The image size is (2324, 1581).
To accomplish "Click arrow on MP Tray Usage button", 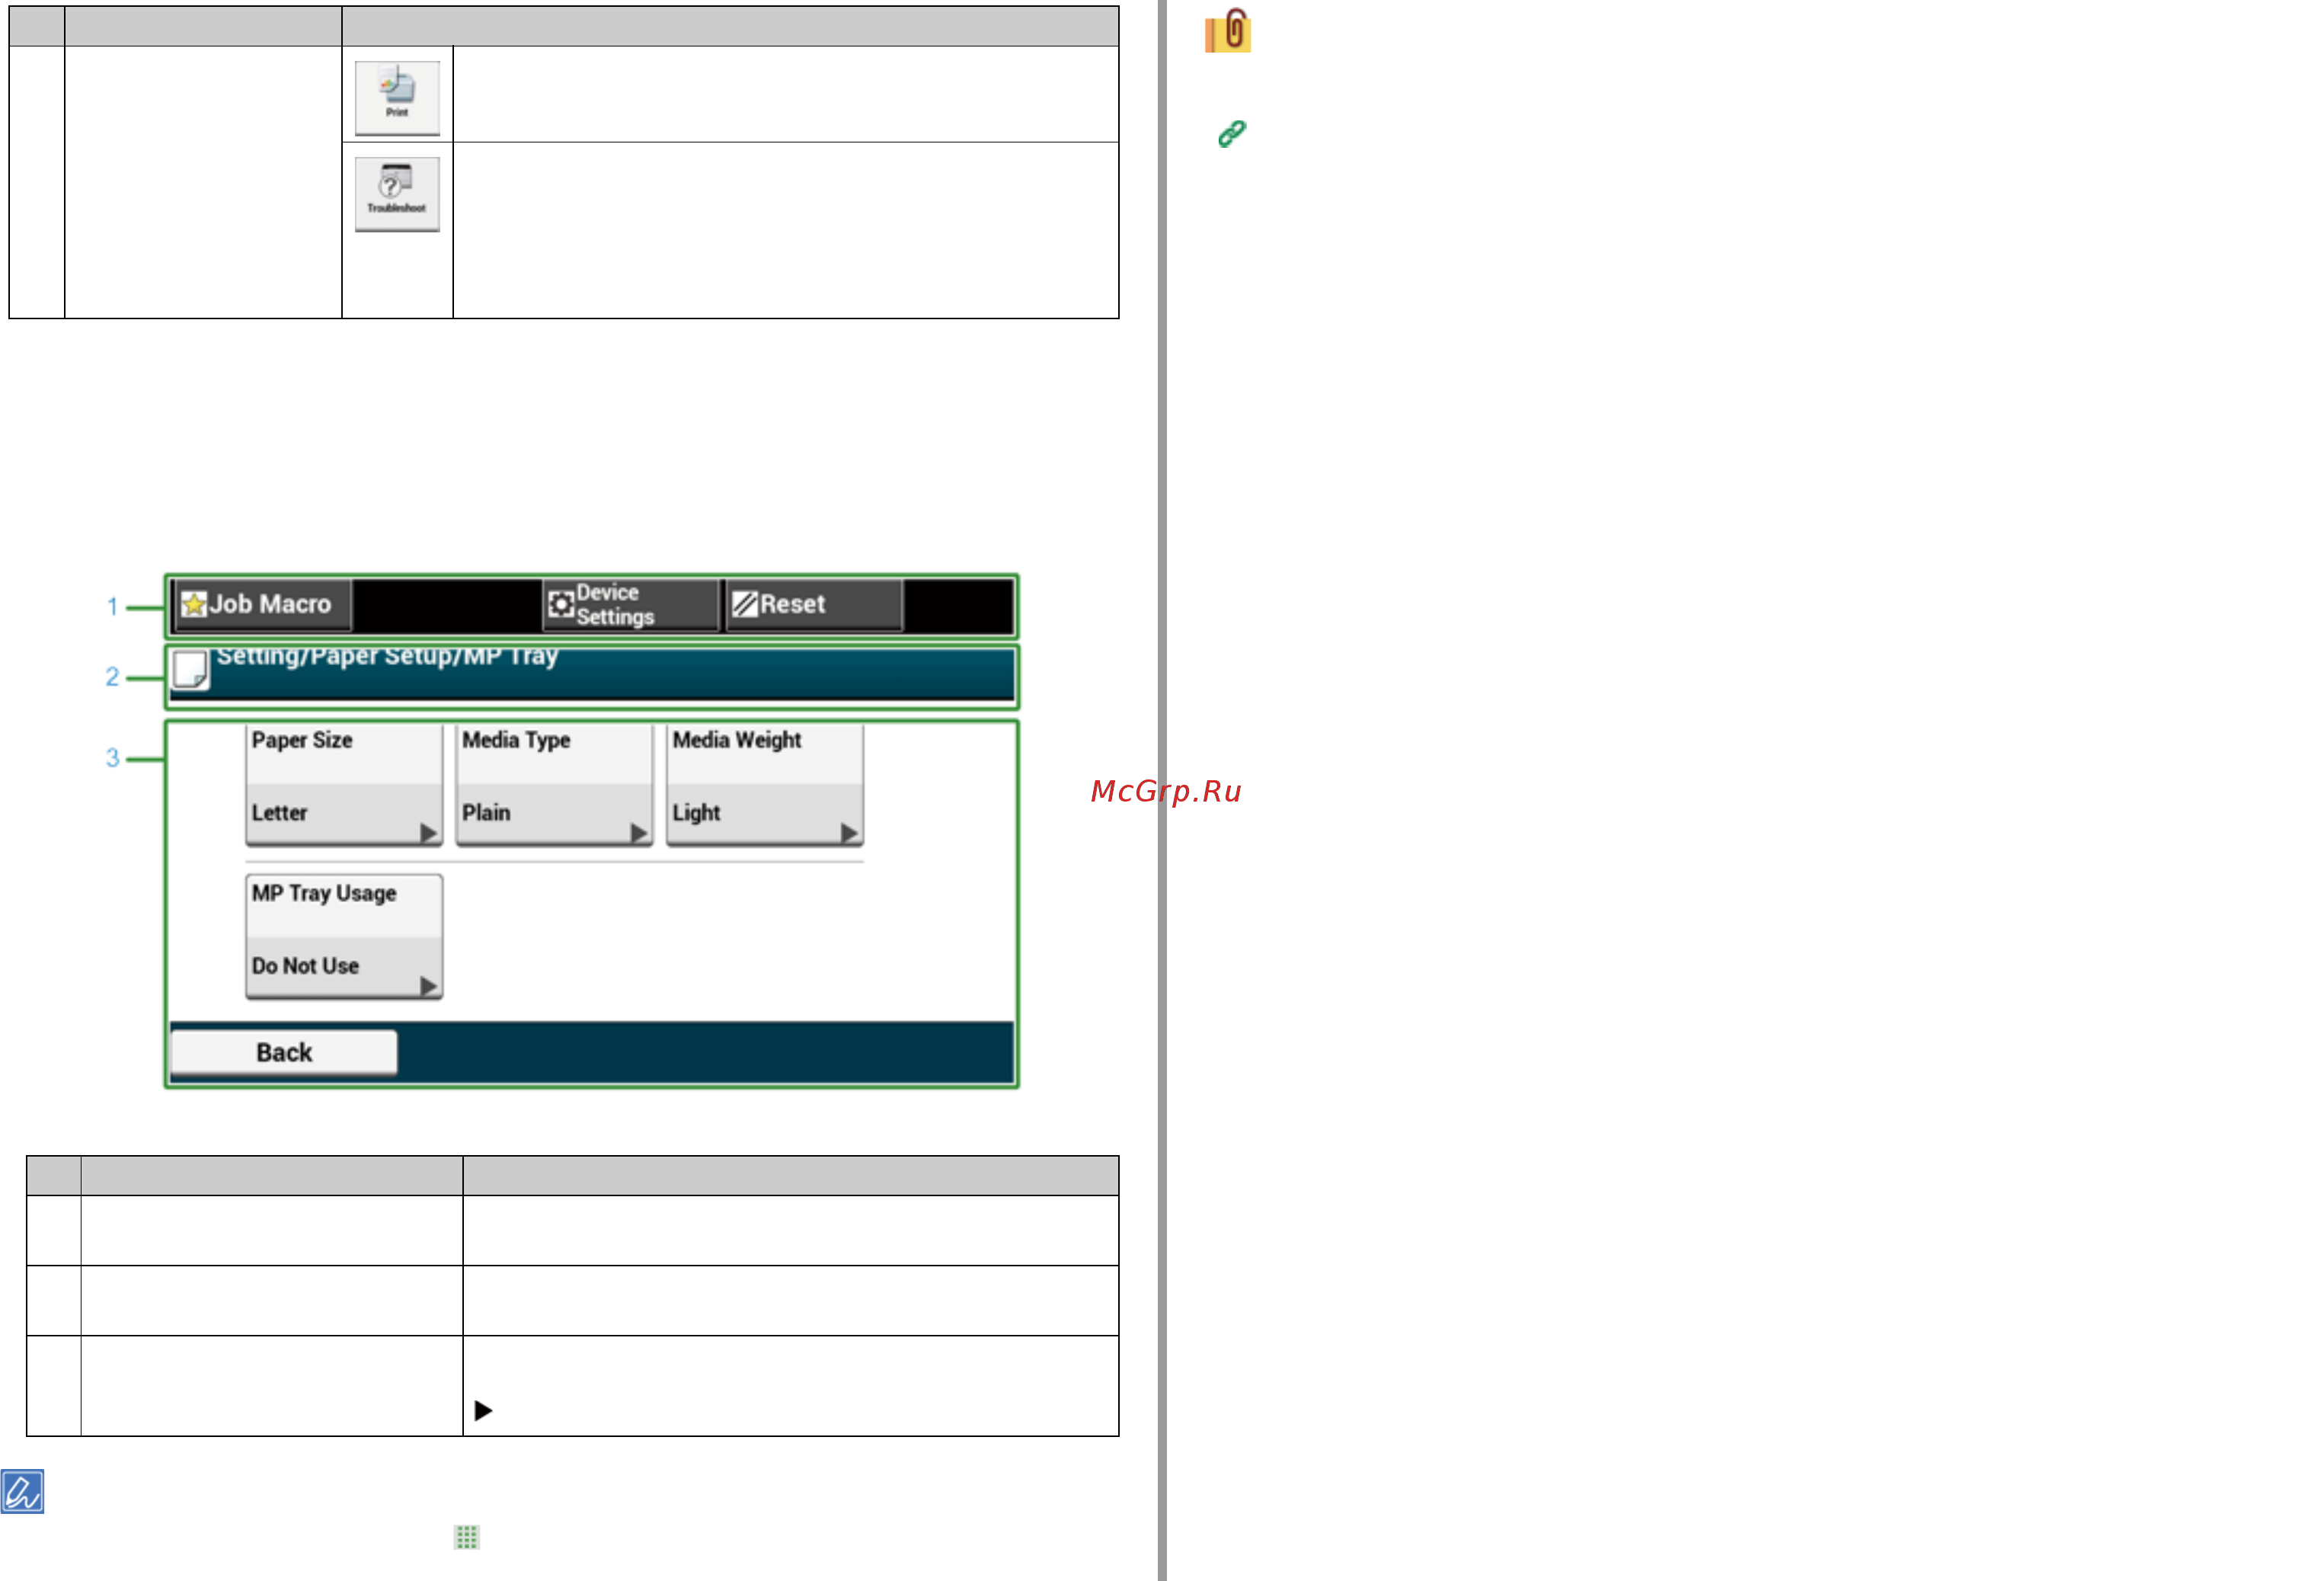I will coord(428,985).
